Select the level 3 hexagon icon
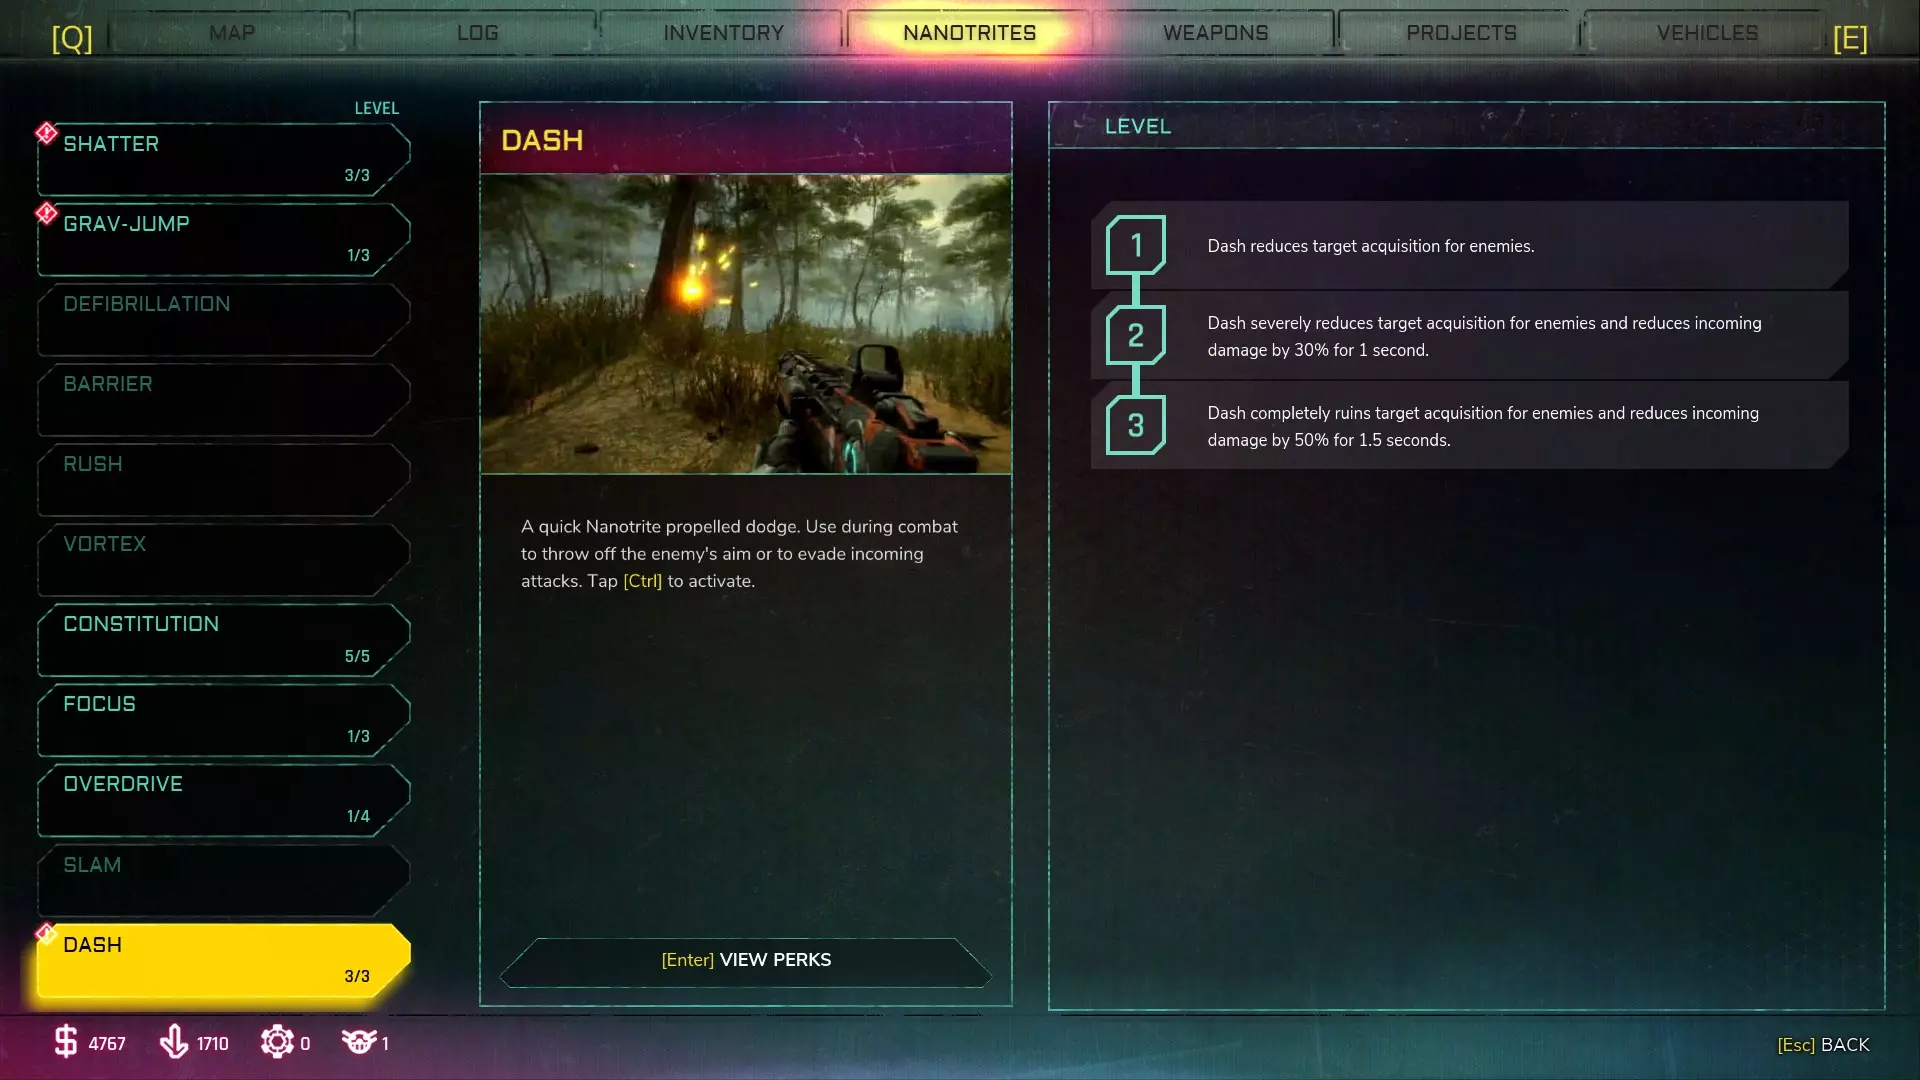This screenshot has height=1080, width=1920. pyautogui.click(x=1136, y=425)
